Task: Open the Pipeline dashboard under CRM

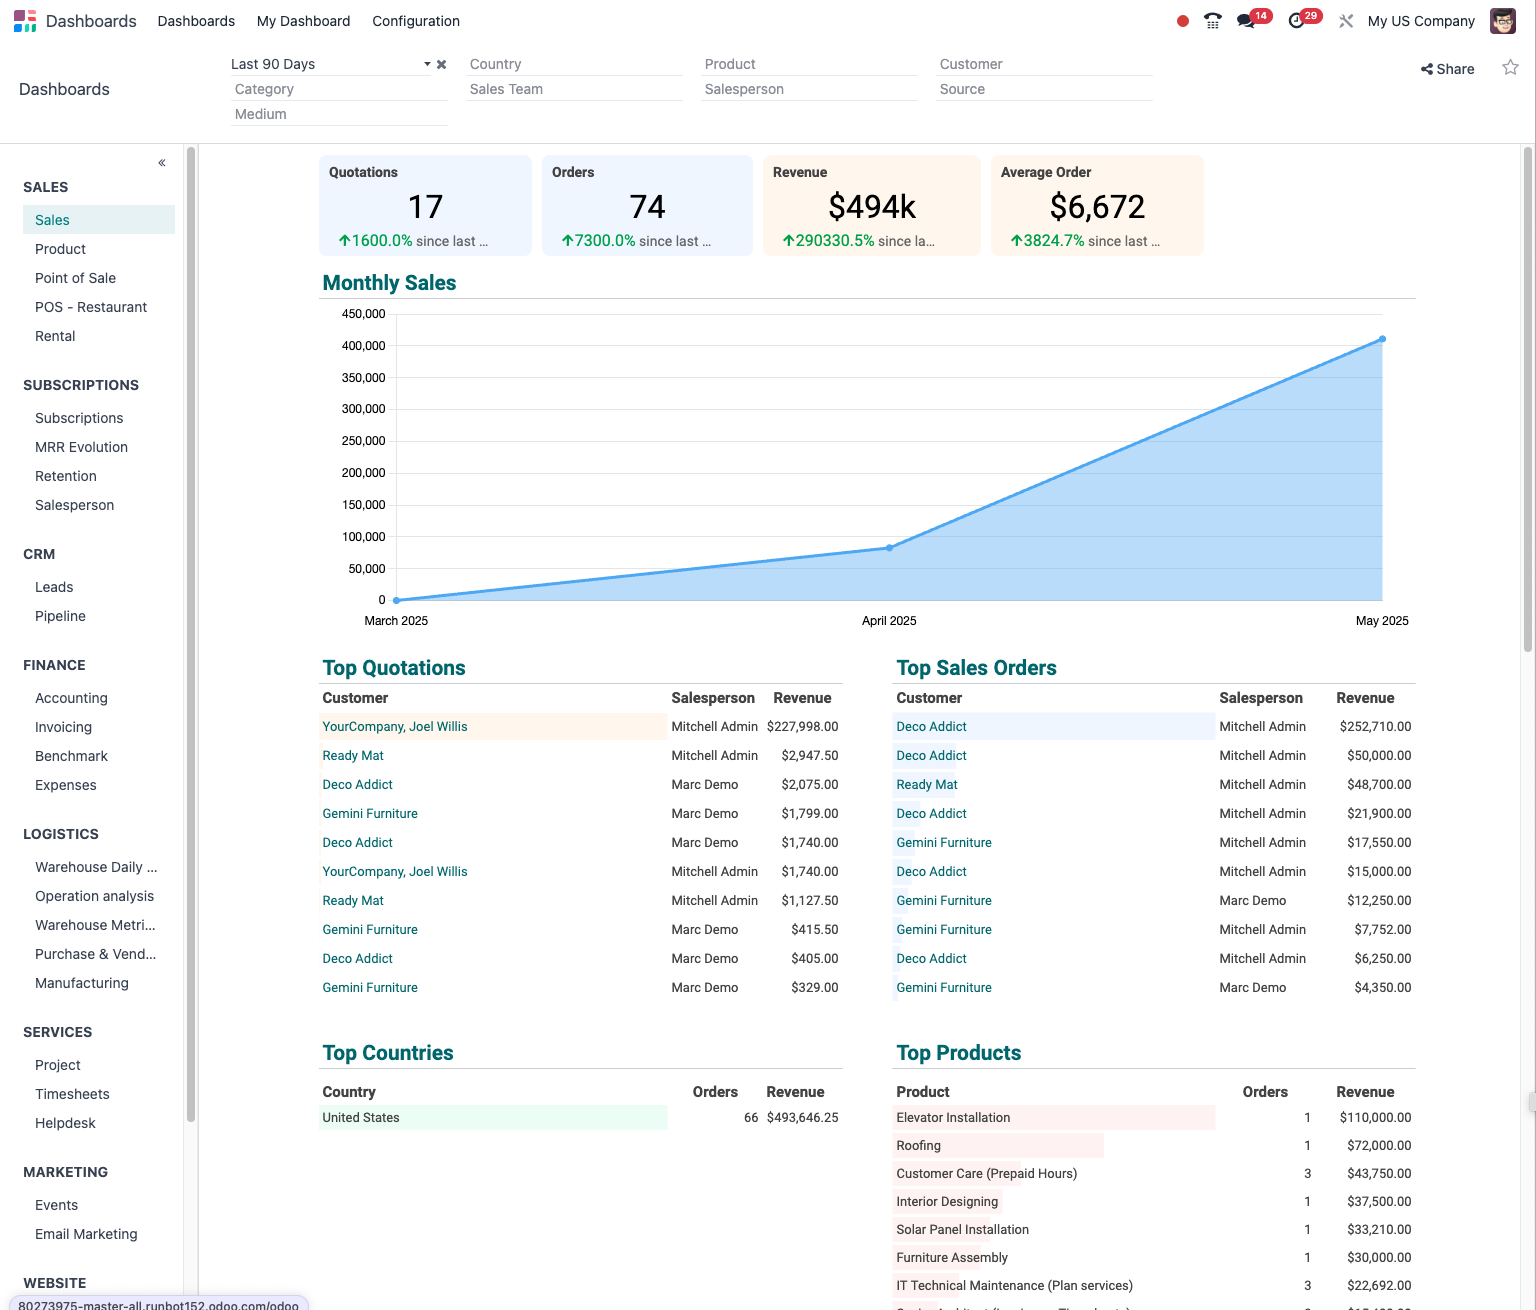Action: point(99,616)
